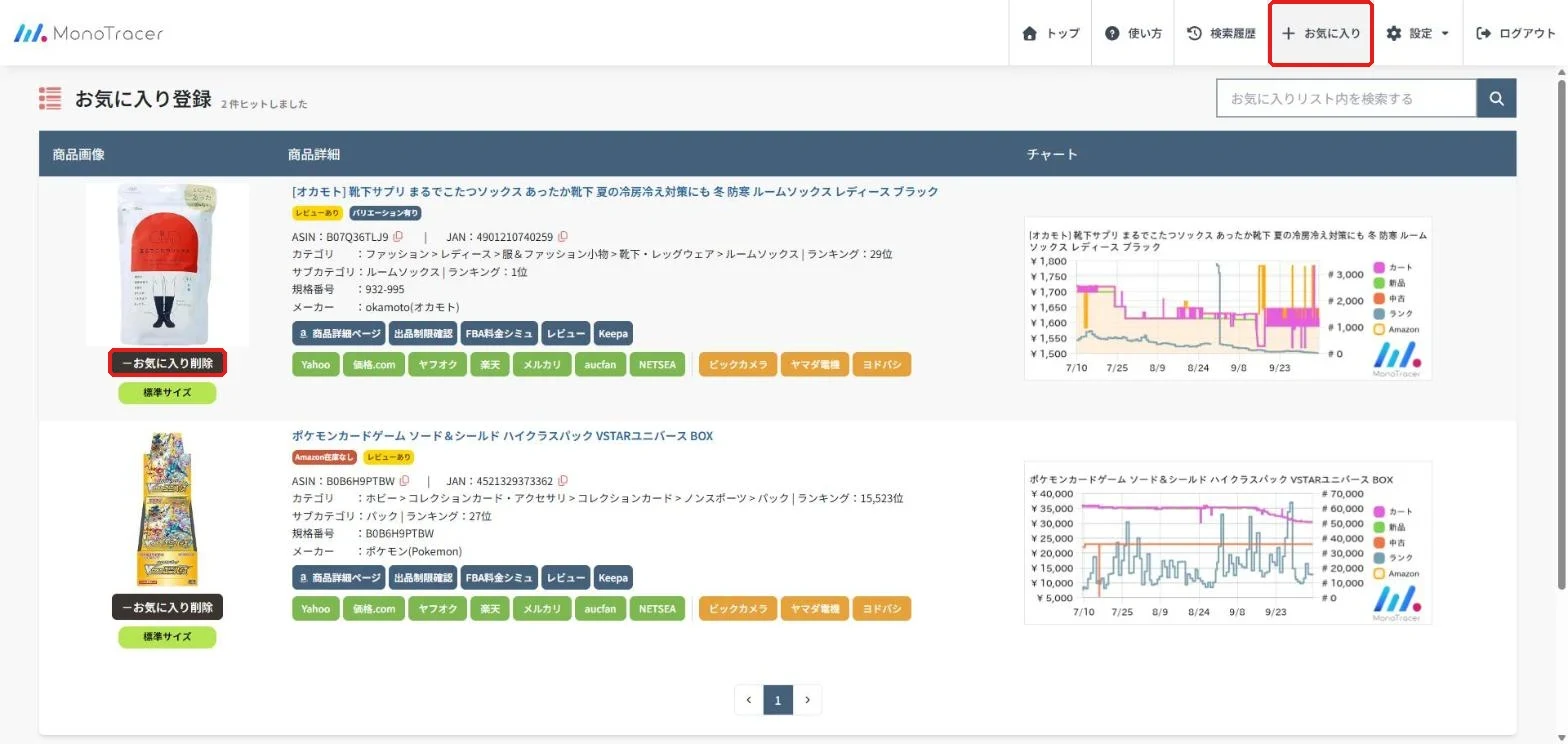Search Pokemon card box on 価格.com

click(x=374, y=608)
